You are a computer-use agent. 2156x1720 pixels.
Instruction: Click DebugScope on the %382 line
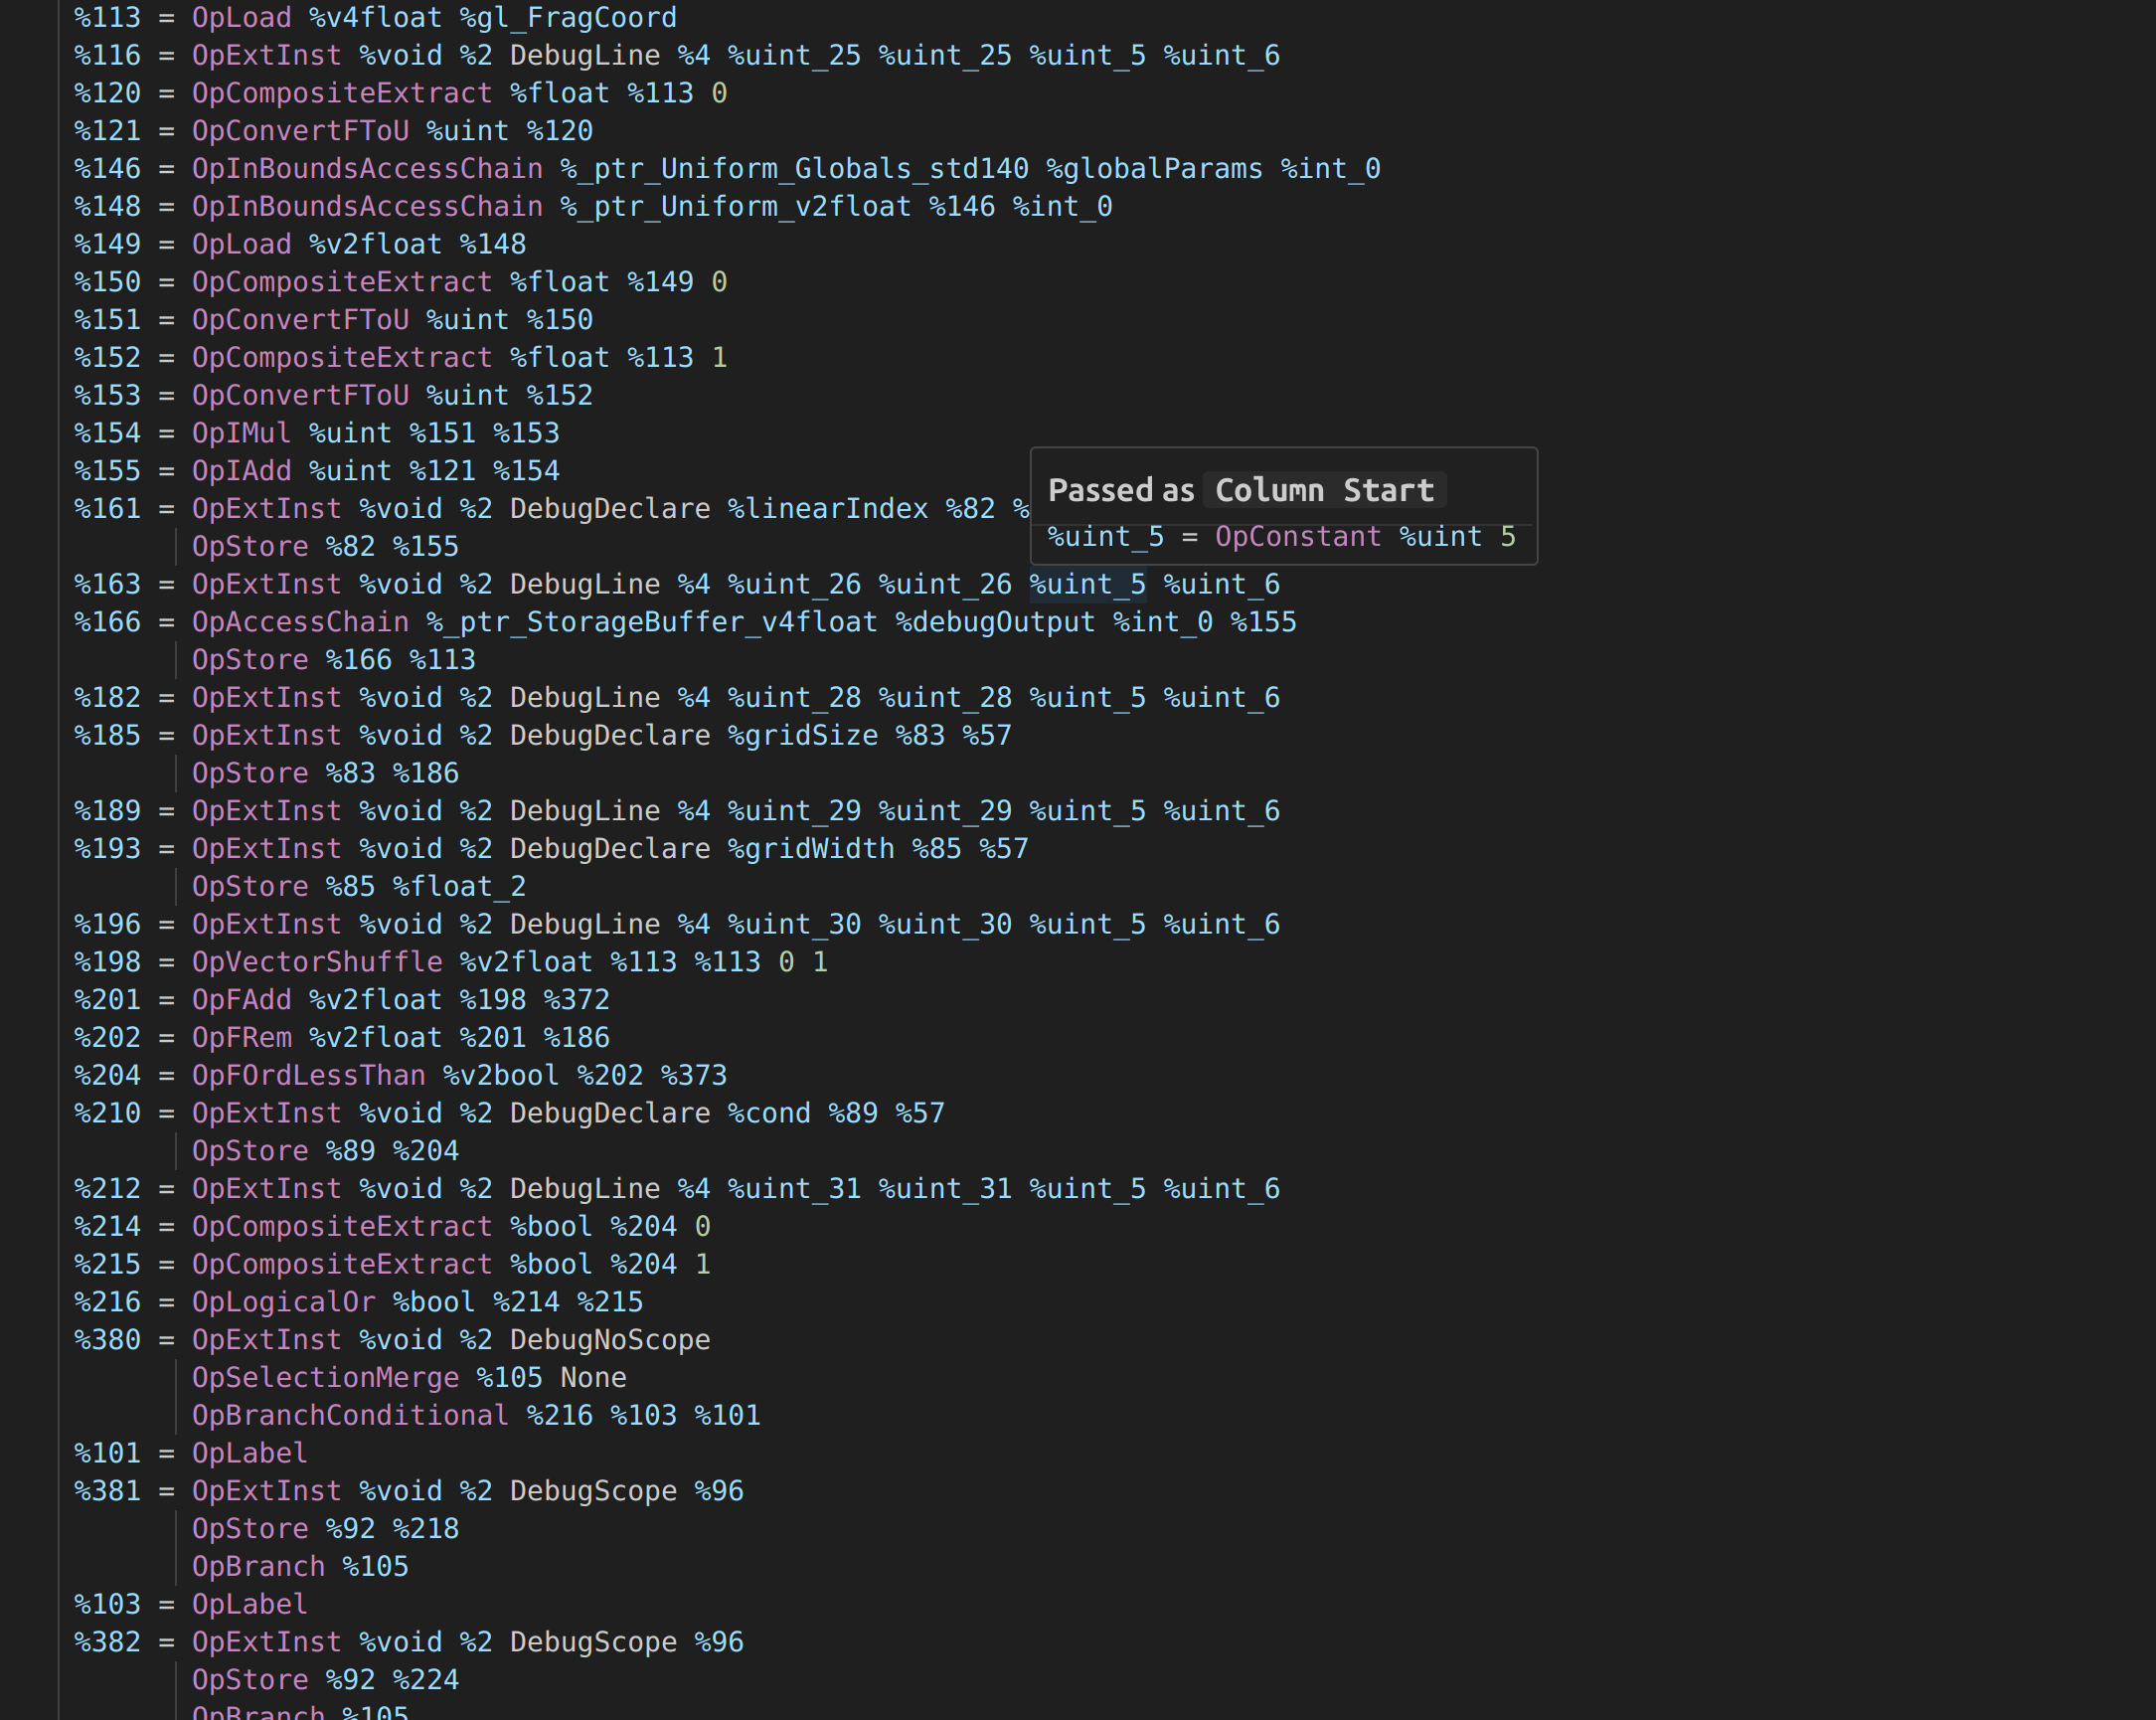[593, 1642]
